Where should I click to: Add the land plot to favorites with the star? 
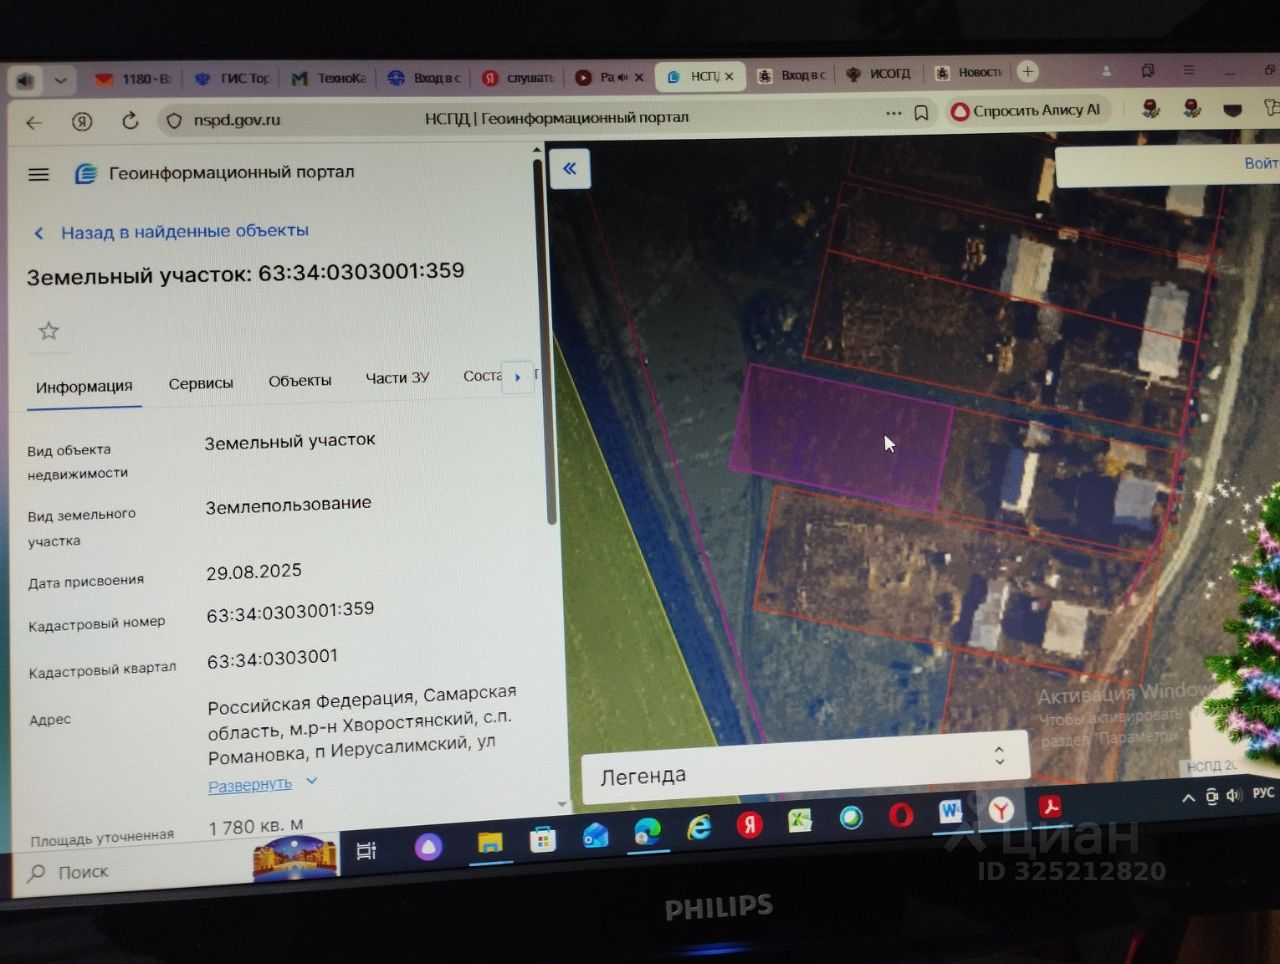pyautogui.click(x=48, y=330)
